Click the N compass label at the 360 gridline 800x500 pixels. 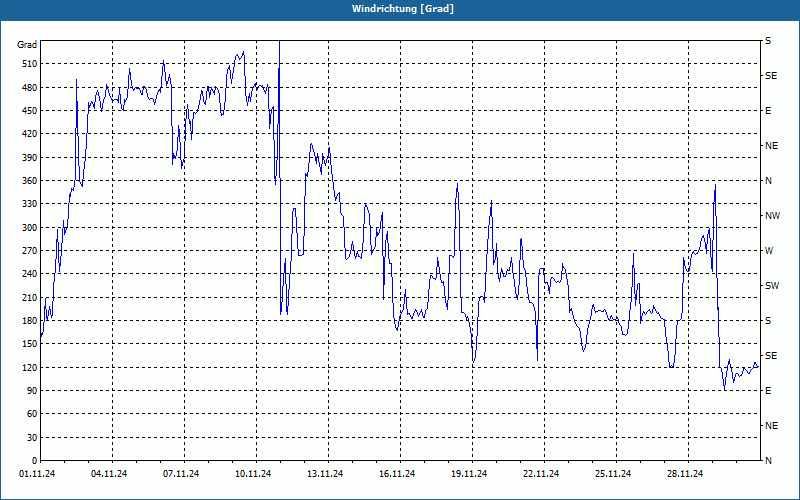point(768,181)
